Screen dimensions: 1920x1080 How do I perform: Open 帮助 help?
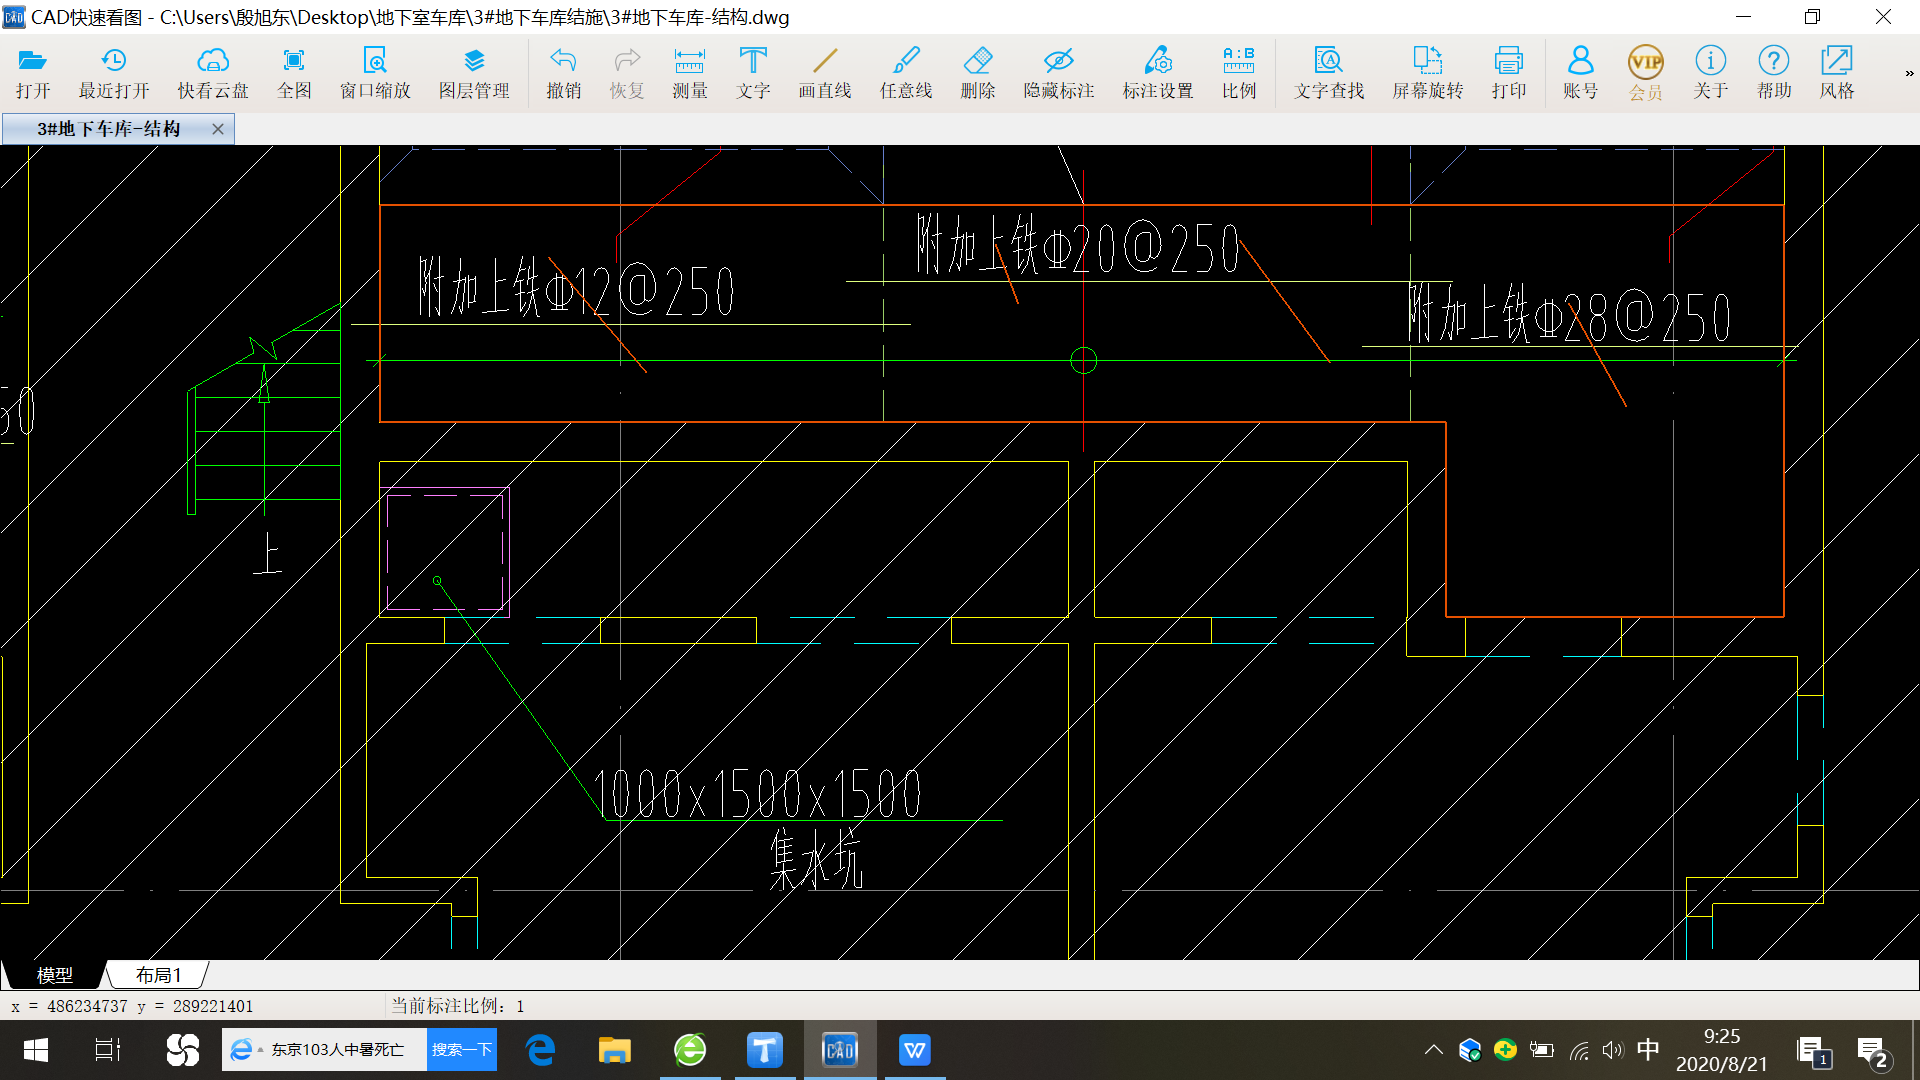tap(1774, 73)
